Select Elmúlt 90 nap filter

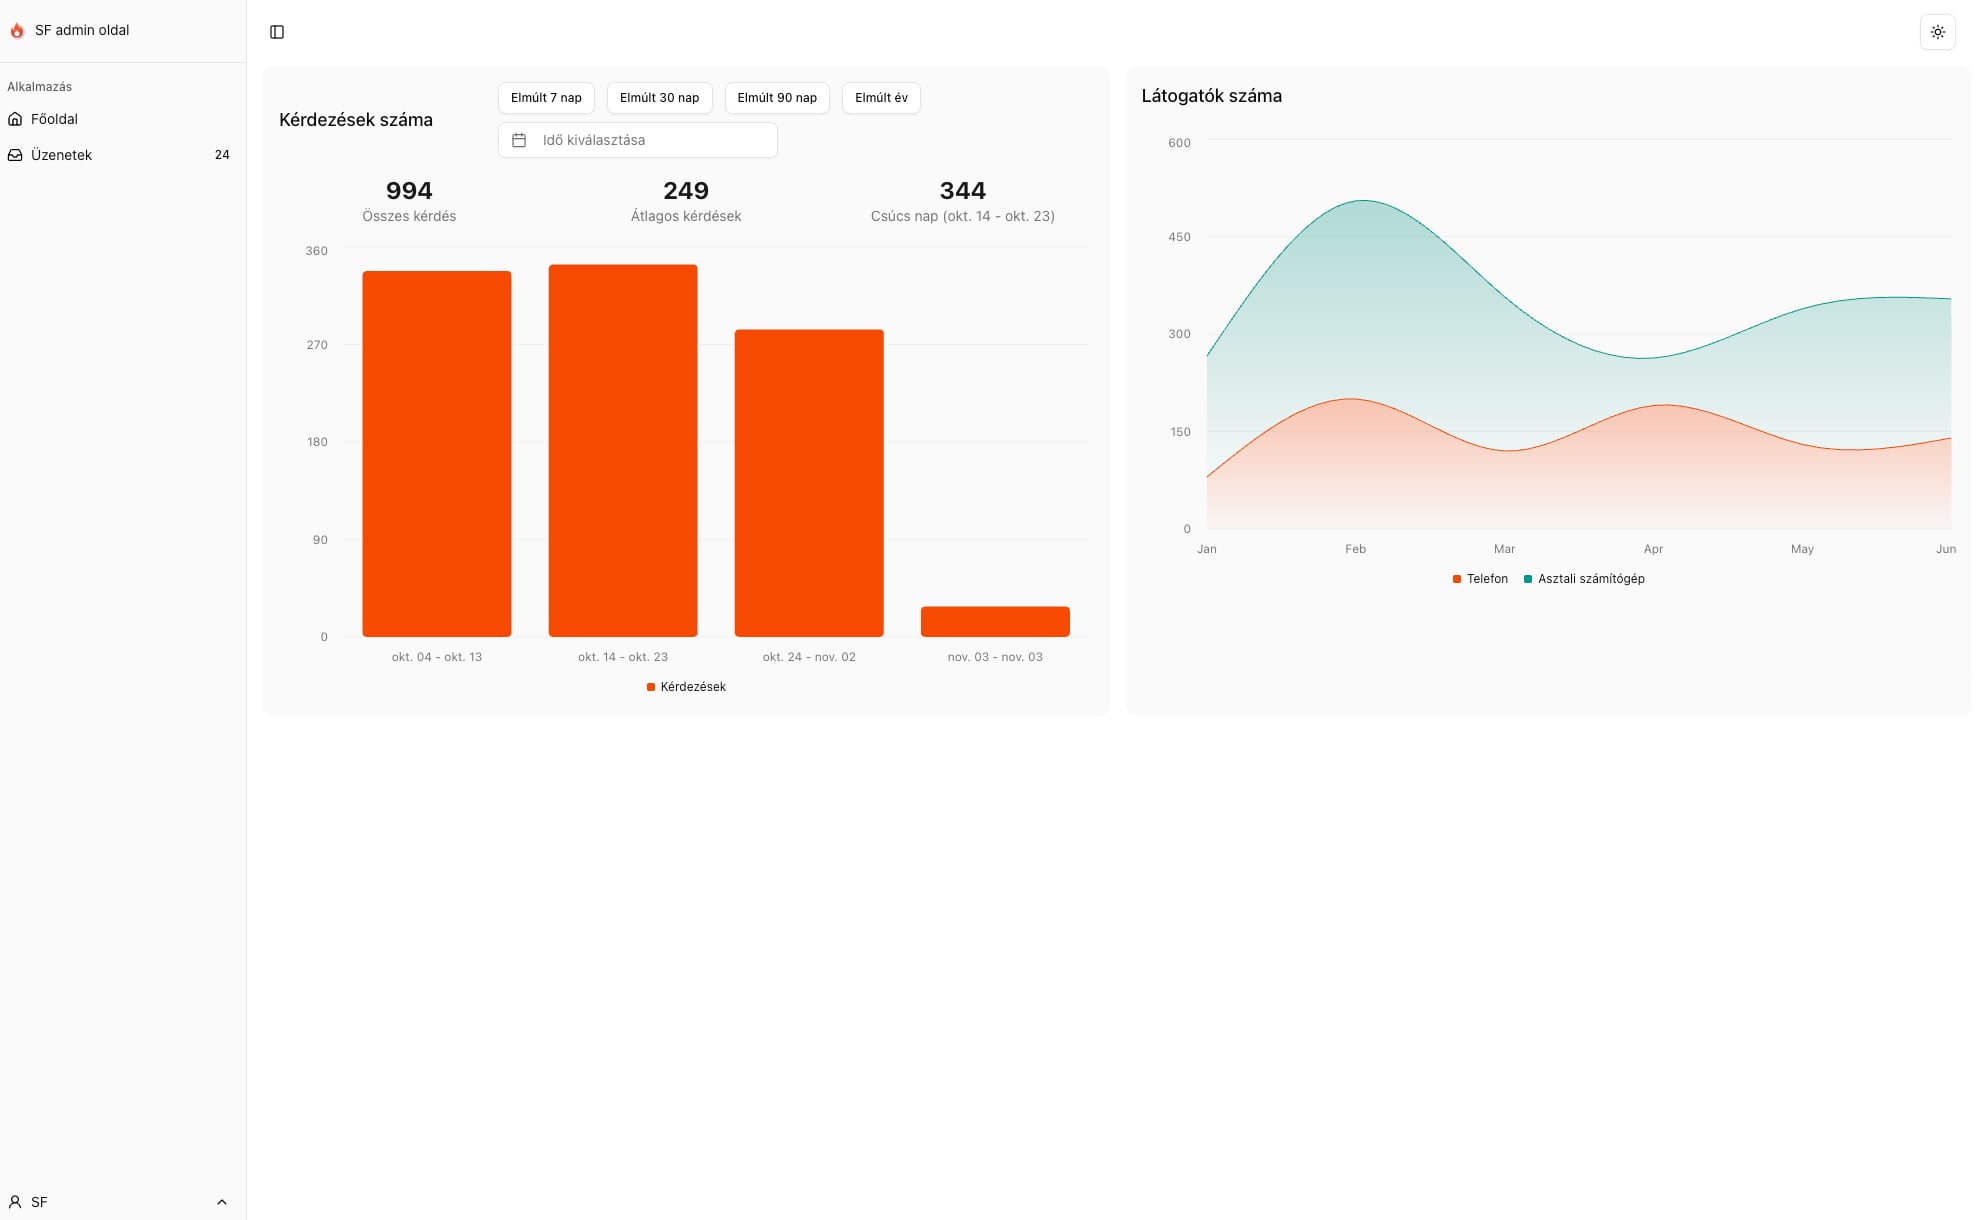coord(777,98)
